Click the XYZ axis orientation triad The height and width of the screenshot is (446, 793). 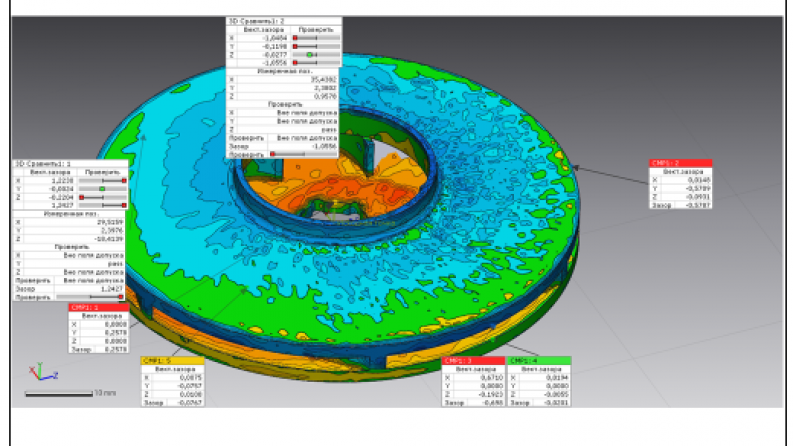[x=36, y=372]
